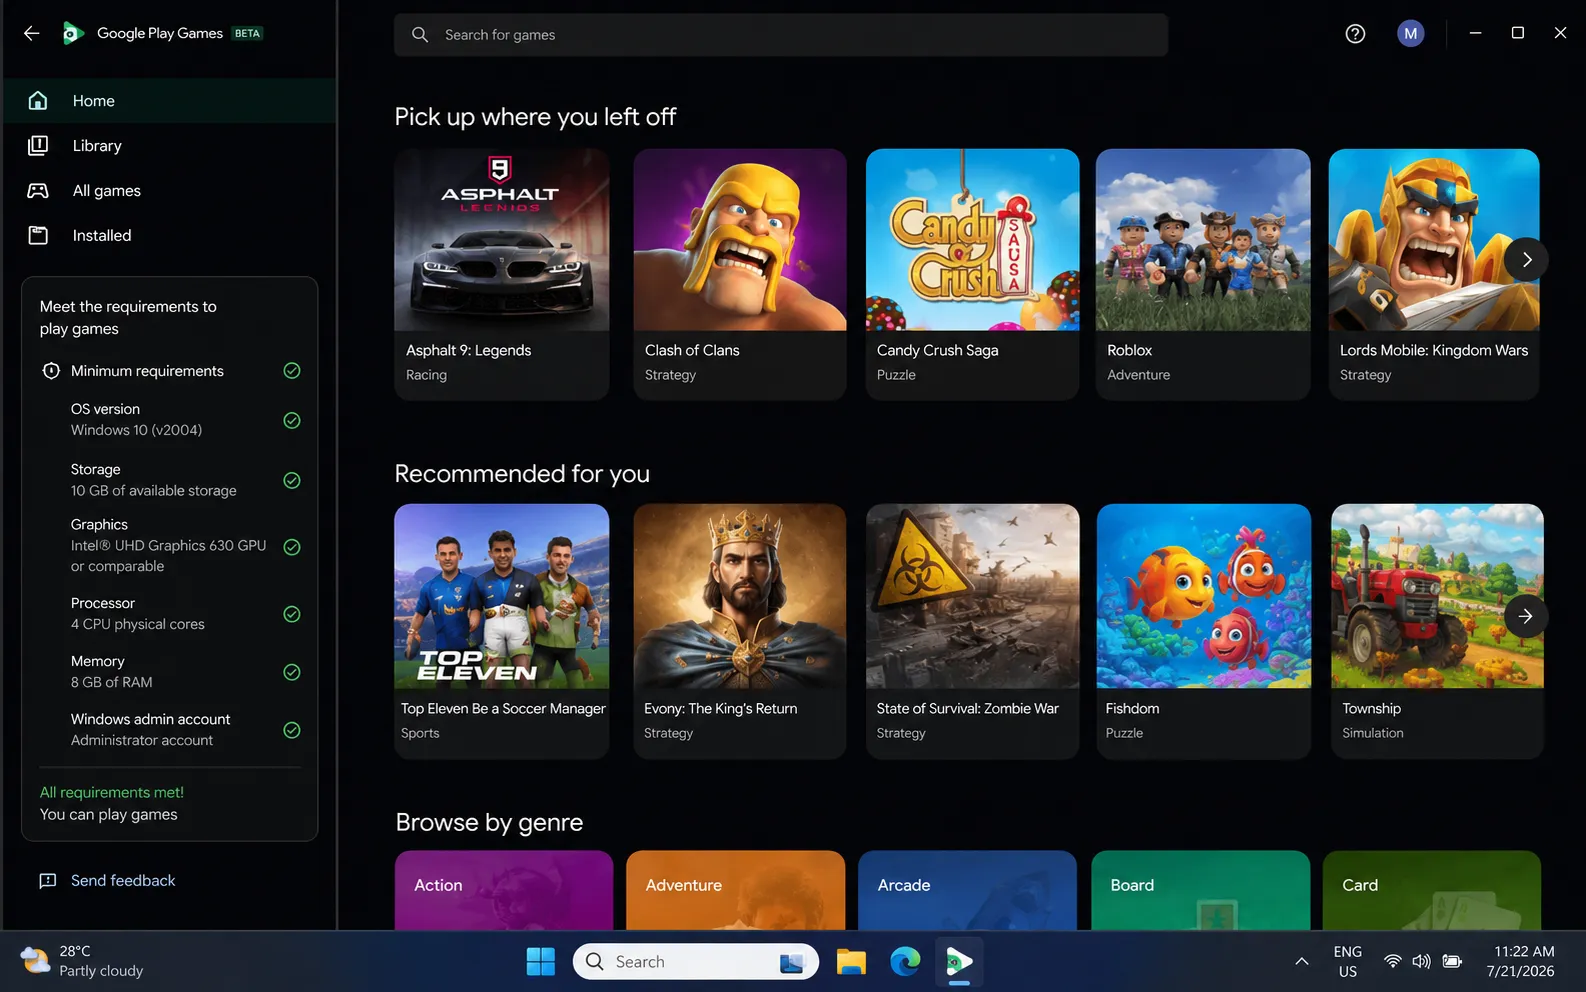Open File Explorer from the taskbar
The height and width of the screenshot is (992, 1586).
click(851, 962)
